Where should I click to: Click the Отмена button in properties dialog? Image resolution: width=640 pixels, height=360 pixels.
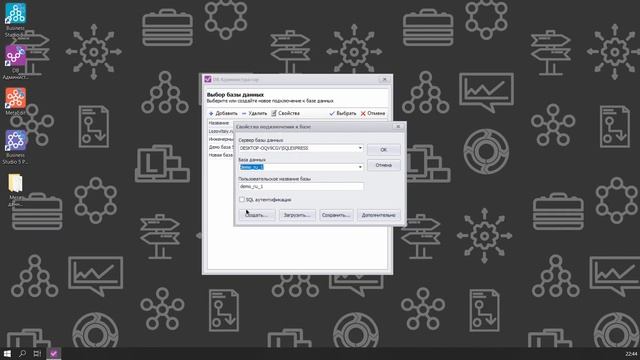pyautogui.click(x=383, y=165)
